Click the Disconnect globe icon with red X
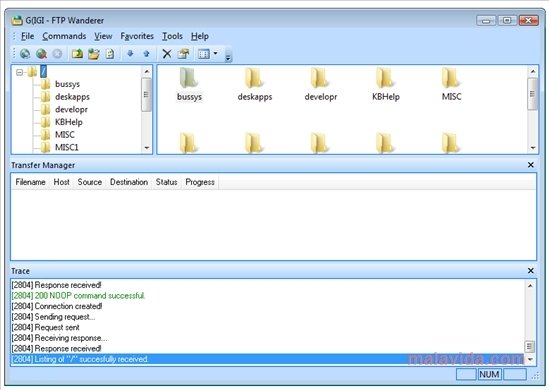The width and height of the screenshot is (549, 390). tap(41, 54)
